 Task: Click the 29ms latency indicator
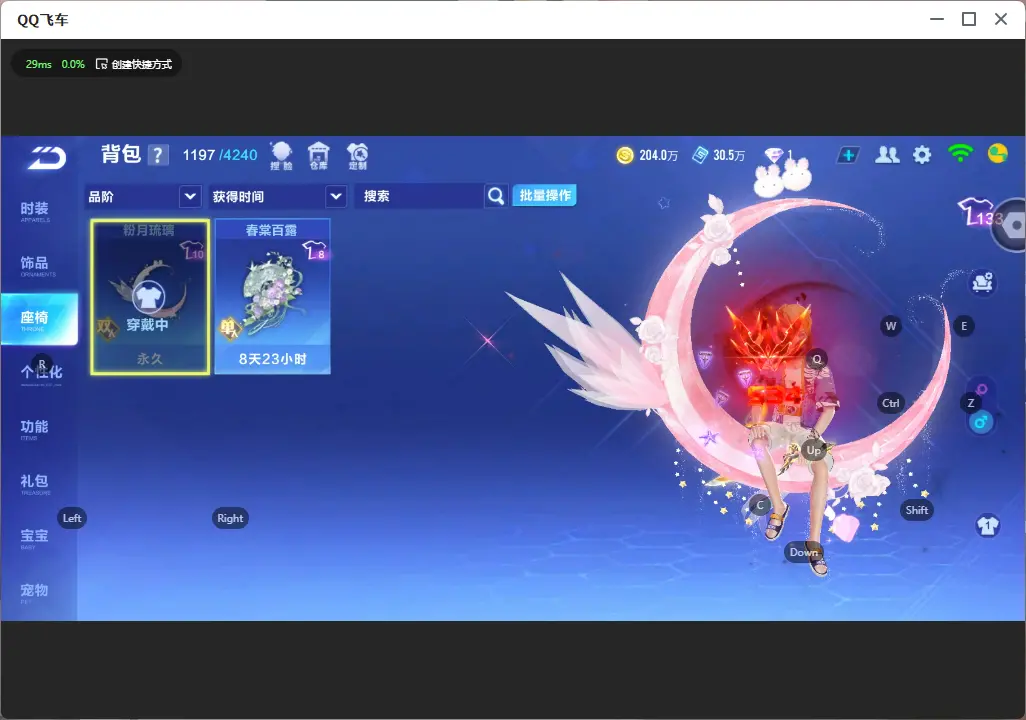point(39,64)
